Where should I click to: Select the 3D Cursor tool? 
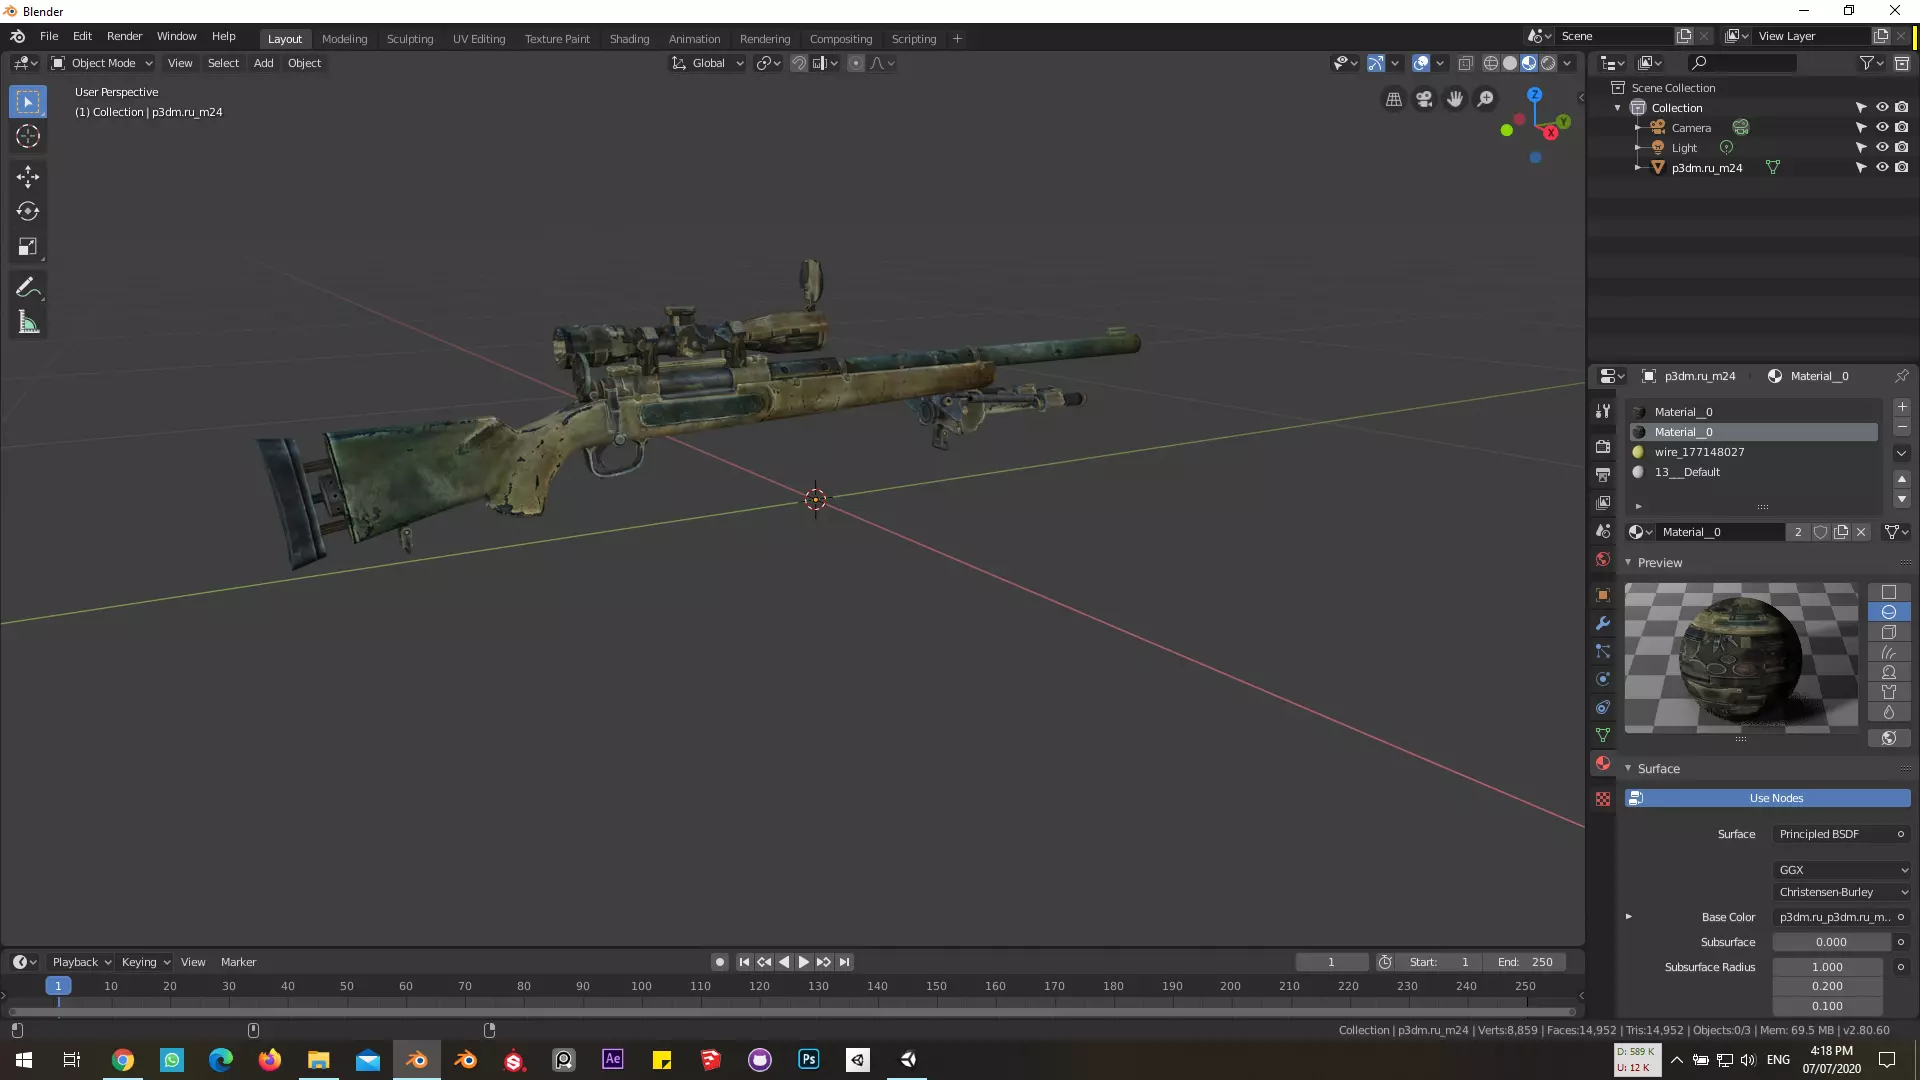pos(28,137)
